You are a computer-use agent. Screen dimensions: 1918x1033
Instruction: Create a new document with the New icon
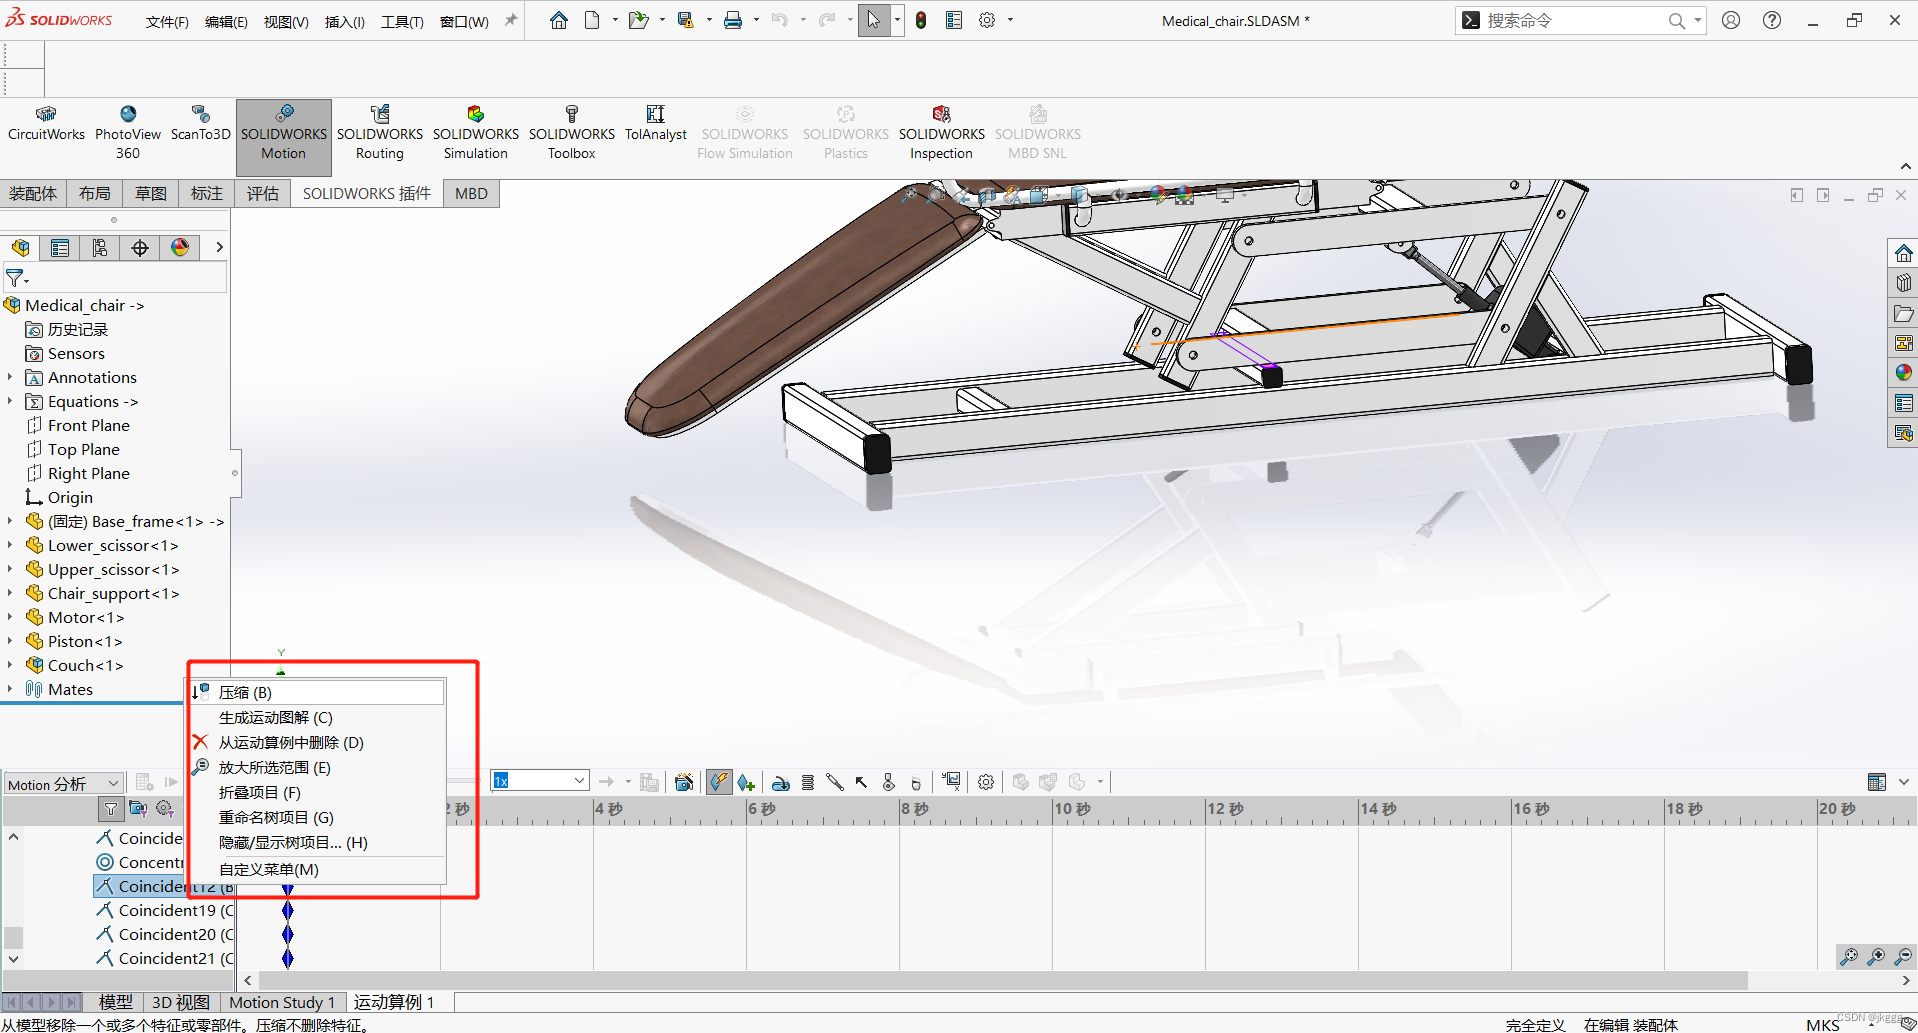(x=592, y=20)
